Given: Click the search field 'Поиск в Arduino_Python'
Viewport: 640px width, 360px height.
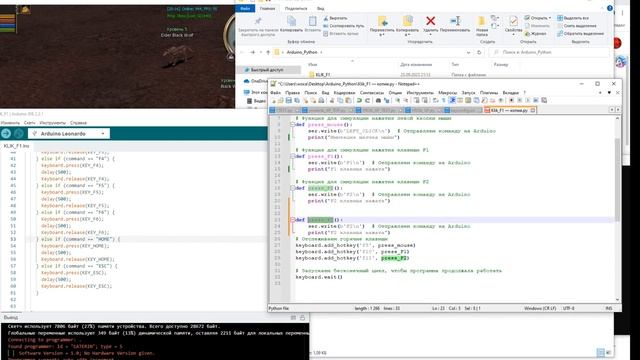Looking at the screenshot, I should pos(549,52).
